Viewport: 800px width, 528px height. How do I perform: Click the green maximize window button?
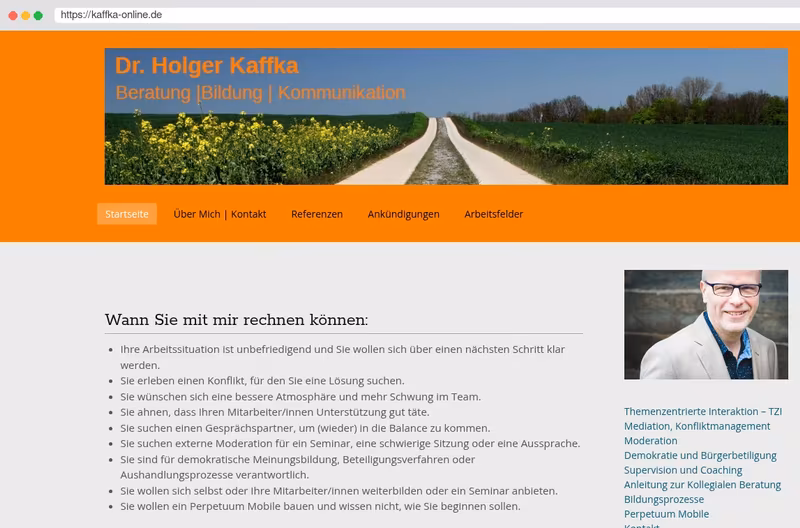(38, 15)
